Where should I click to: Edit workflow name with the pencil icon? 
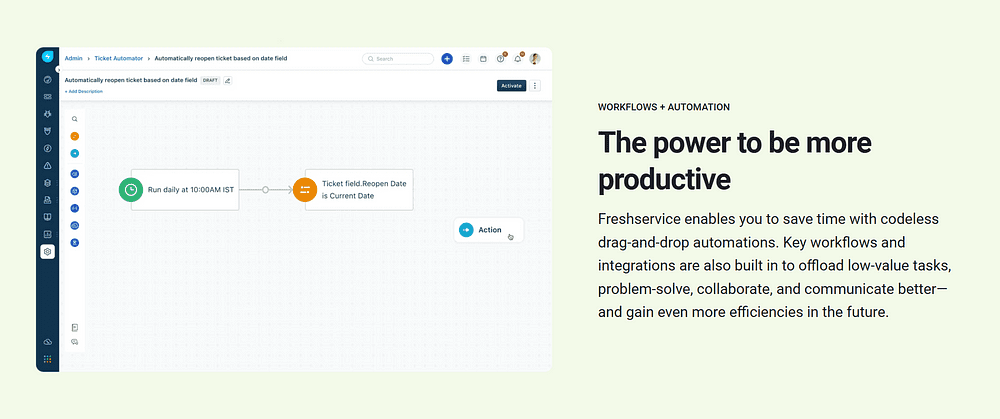click(228, 80)
